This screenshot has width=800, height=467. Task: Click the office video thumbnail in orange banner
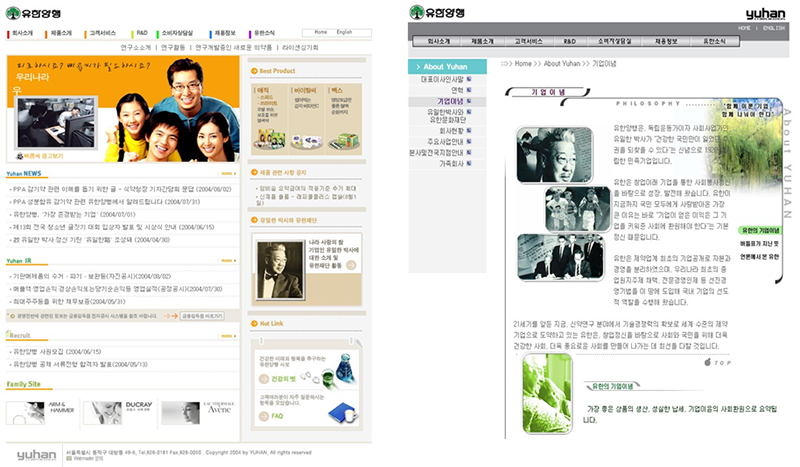(56, 123)
